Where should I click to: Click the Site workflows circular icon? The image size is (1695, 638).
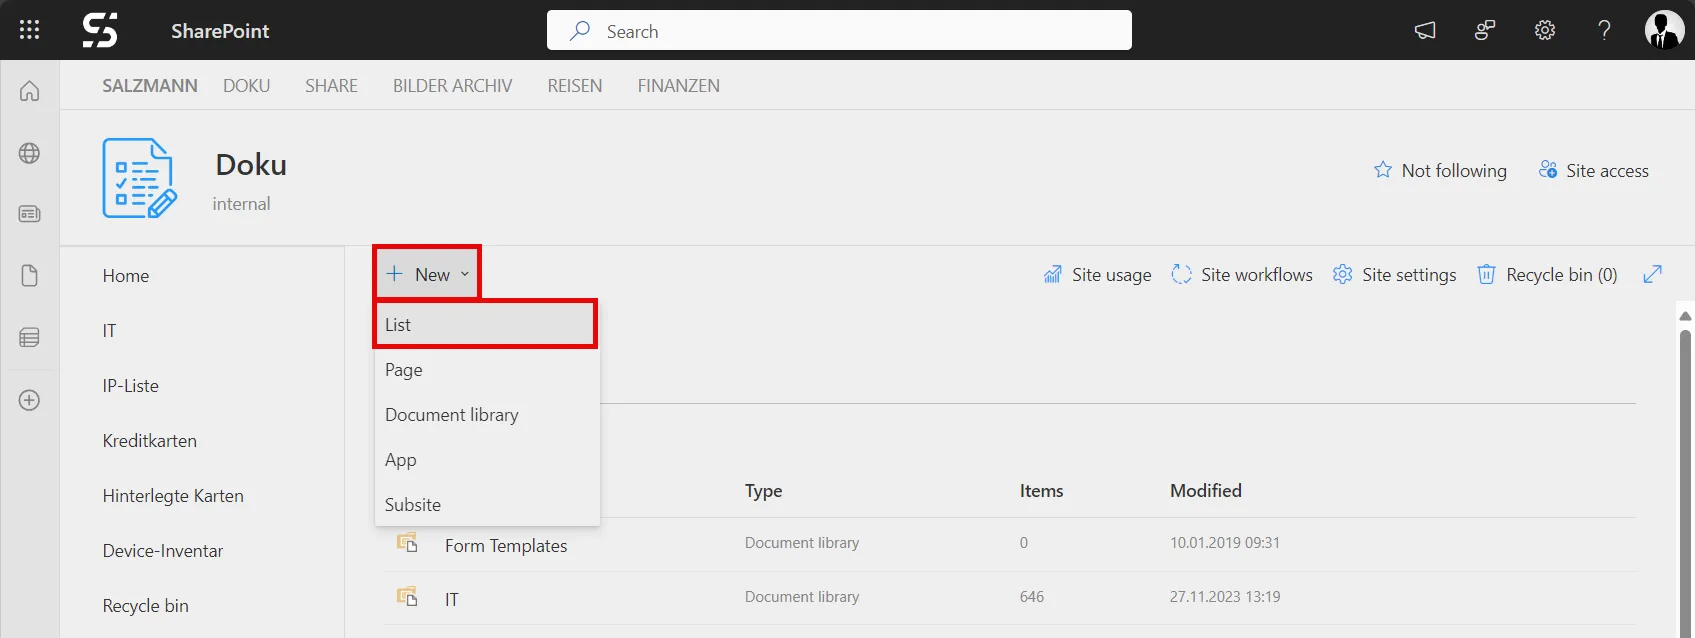tap(1182, 274)
